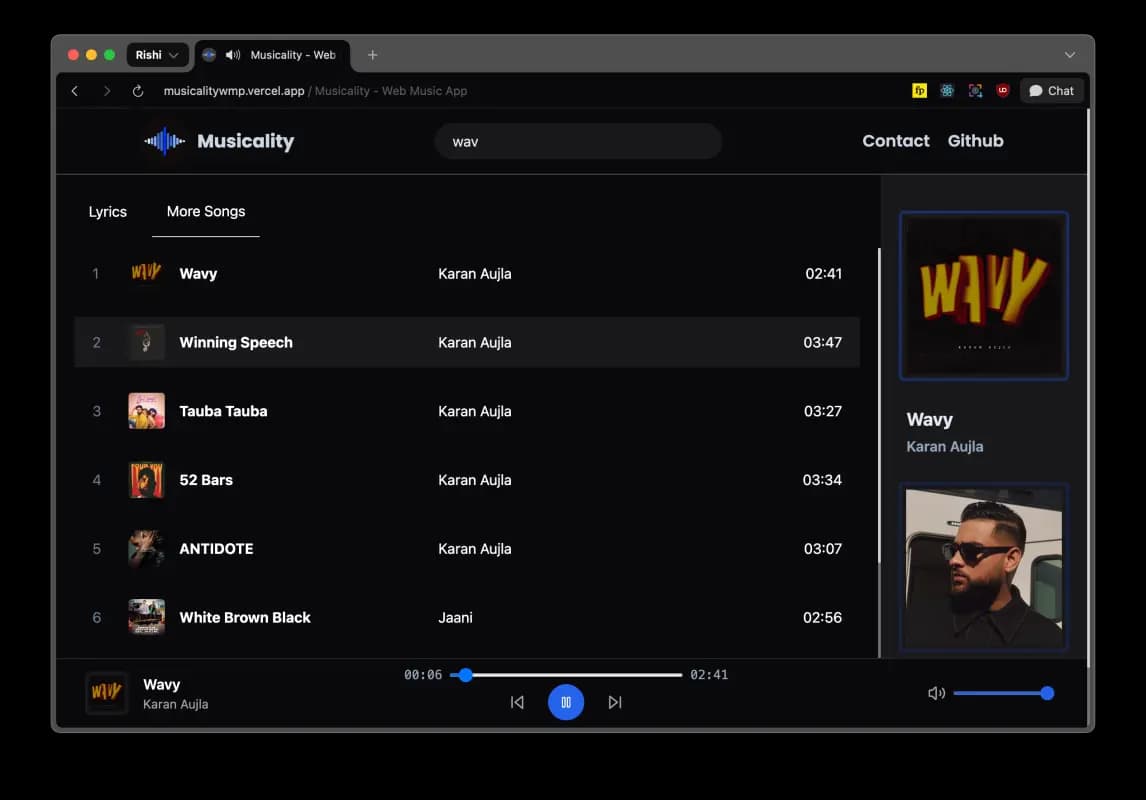The height and width of the screenshot is (800, 1146).
Task: Open a new browser tab
Action: [x=372, y=55]
